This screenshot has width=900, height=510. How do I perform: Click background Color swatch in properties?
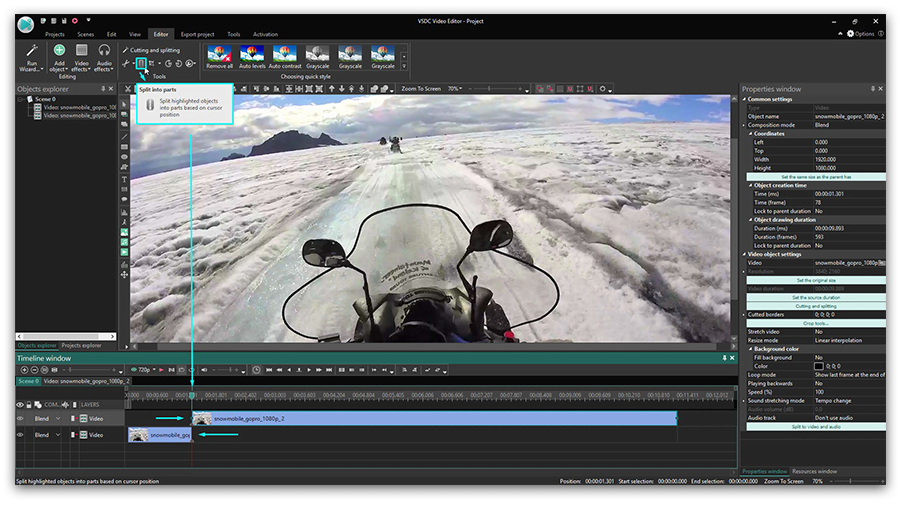(818, 366)
